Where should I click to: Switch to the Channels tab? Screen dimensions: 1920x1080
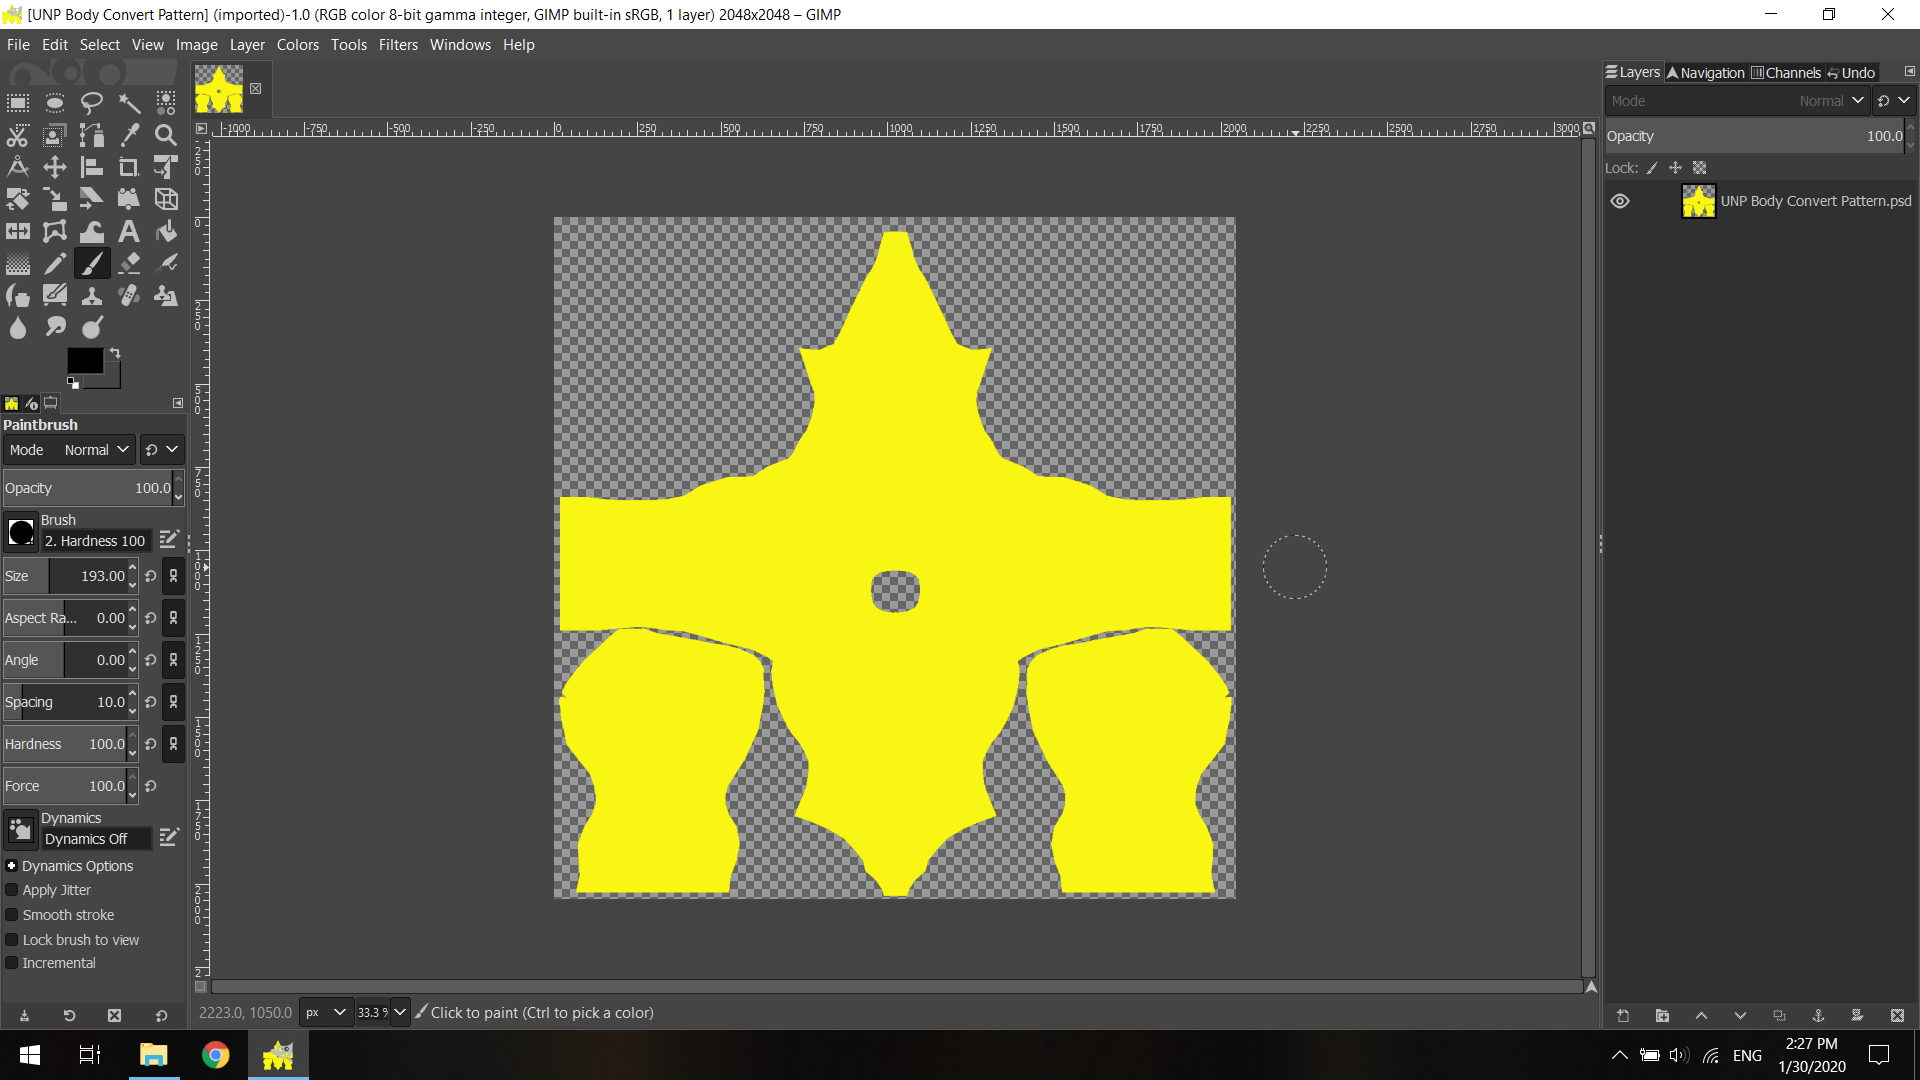tap(1786, 73)
